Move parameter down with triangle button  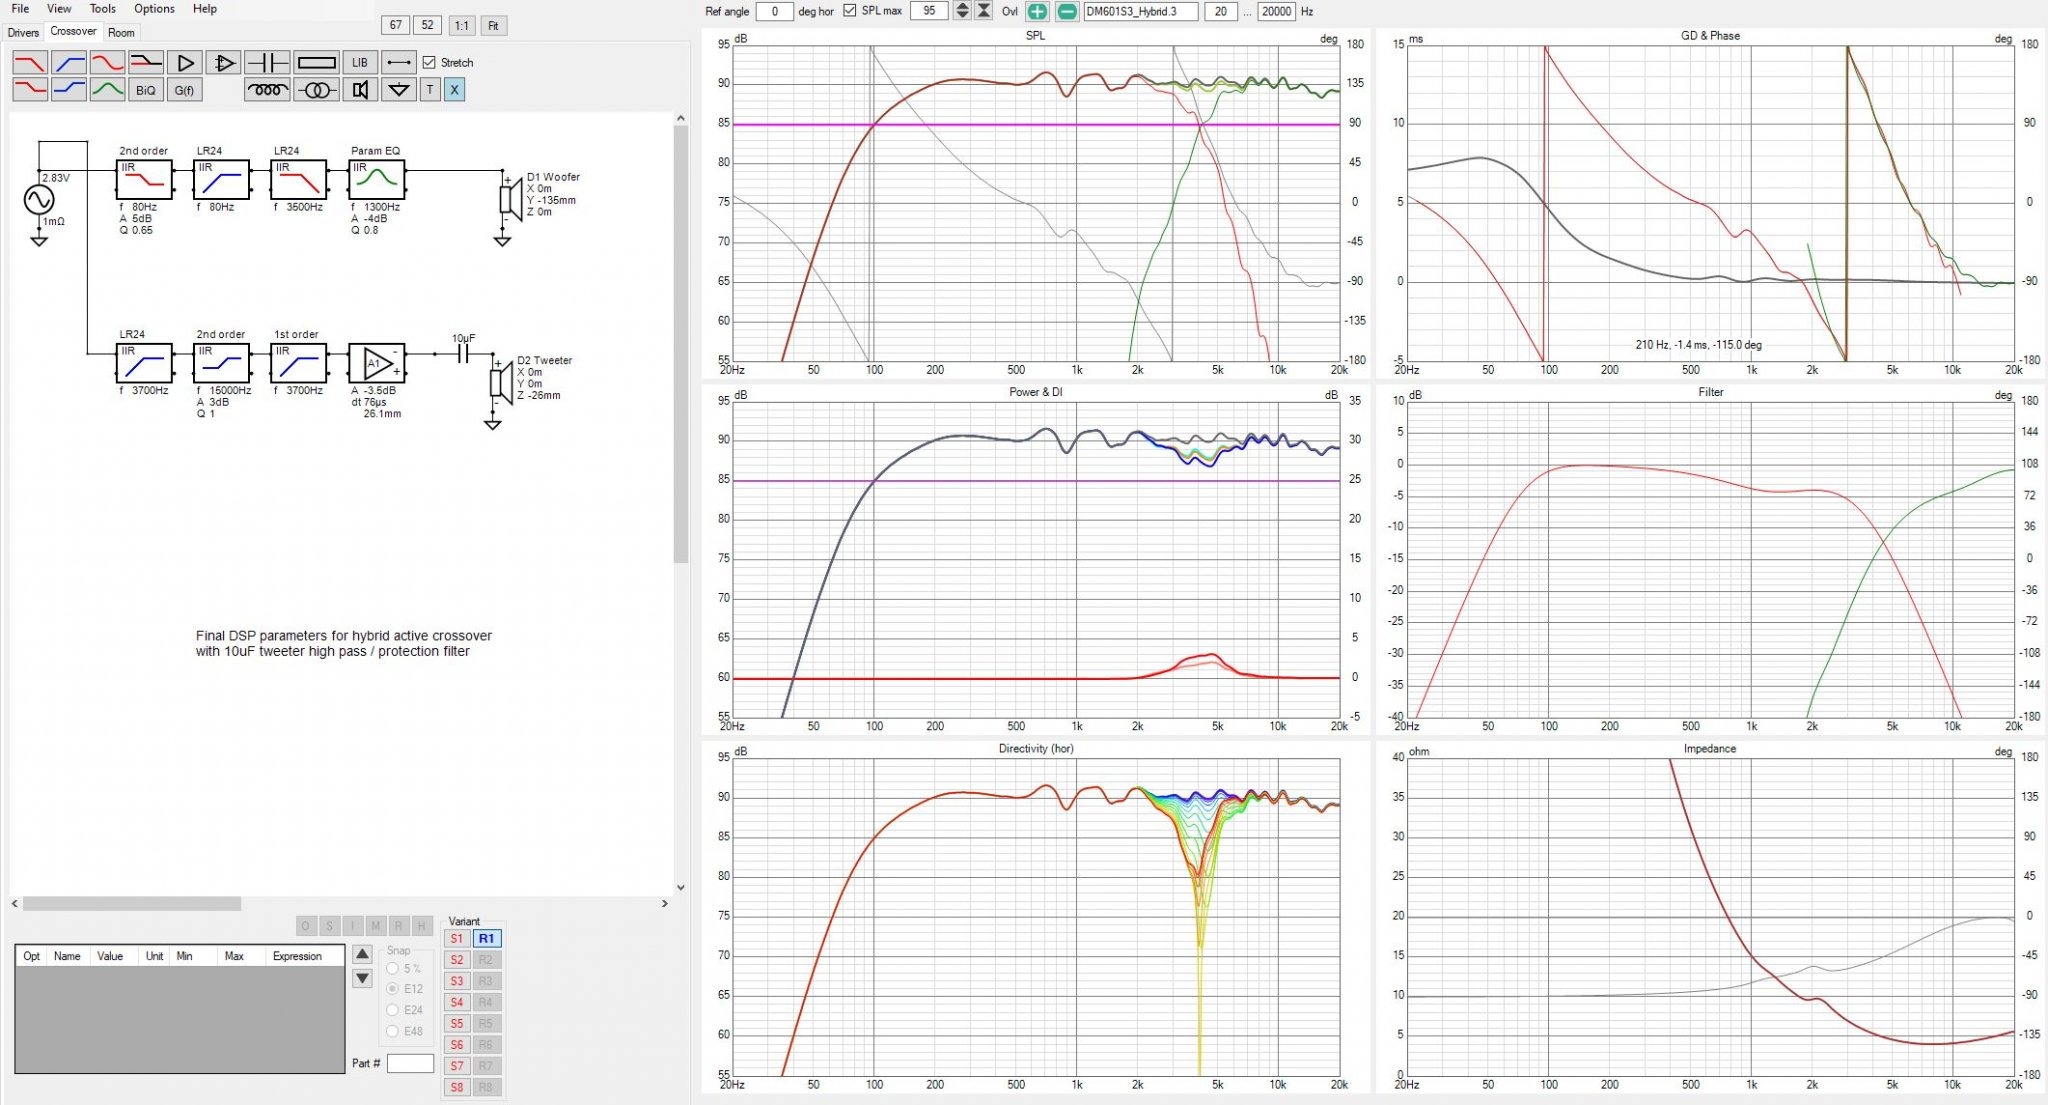[x=363, y=978]
